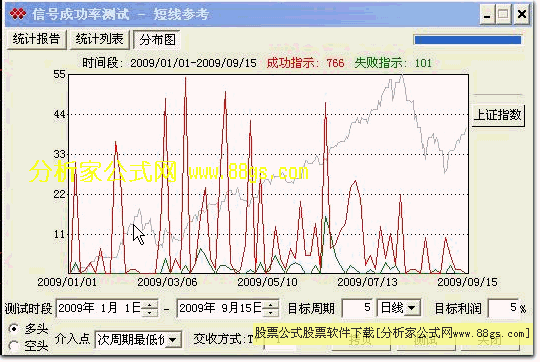Click the 失败指示: 101 label
This screenshot has width=540, height=362.
pyautogui.click(x=393, y=63)
